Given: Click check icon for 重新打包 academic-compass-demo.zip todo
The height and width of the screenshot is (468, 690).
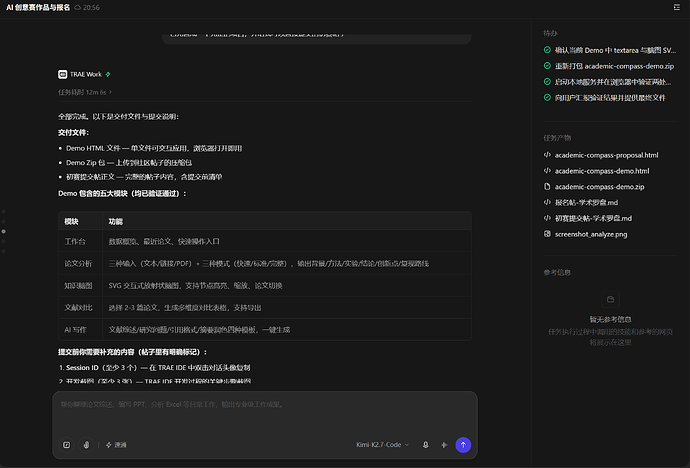Looking at the screenshot, I should [x=547, y=66].
